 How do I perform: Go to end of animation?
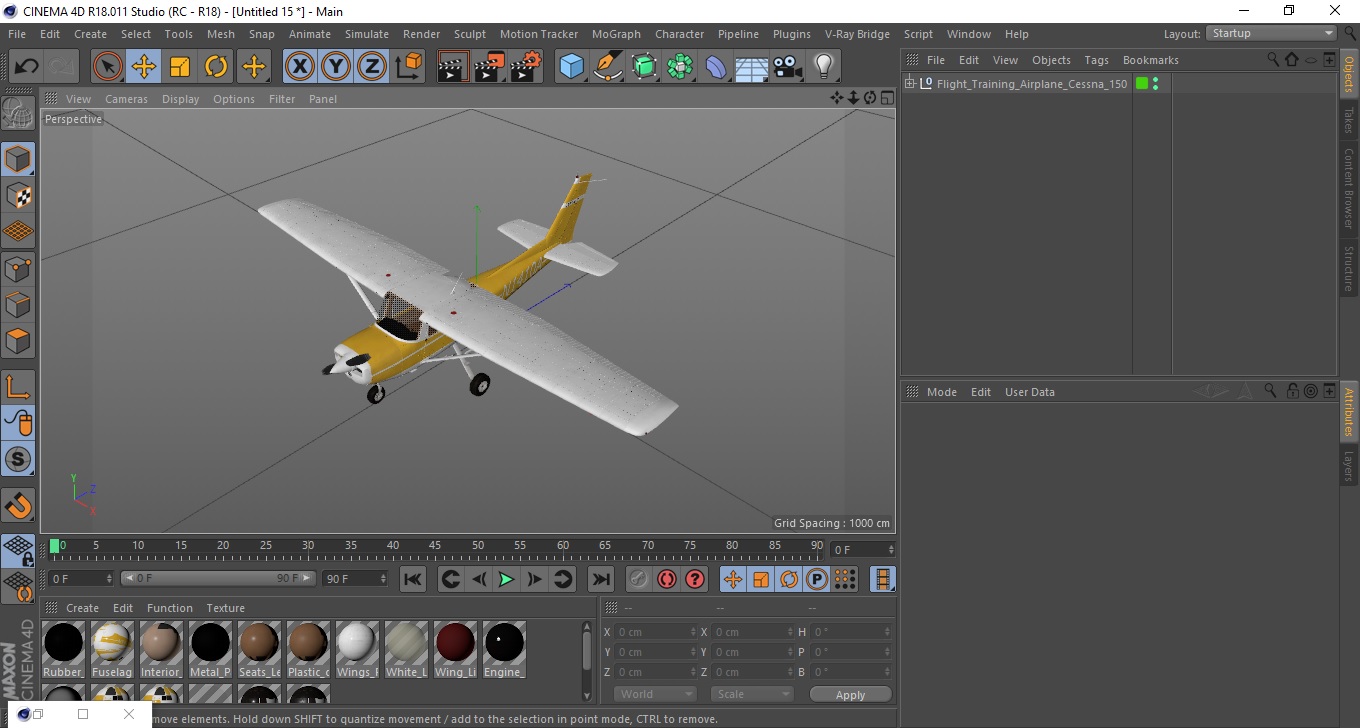(x=600, y=579)
